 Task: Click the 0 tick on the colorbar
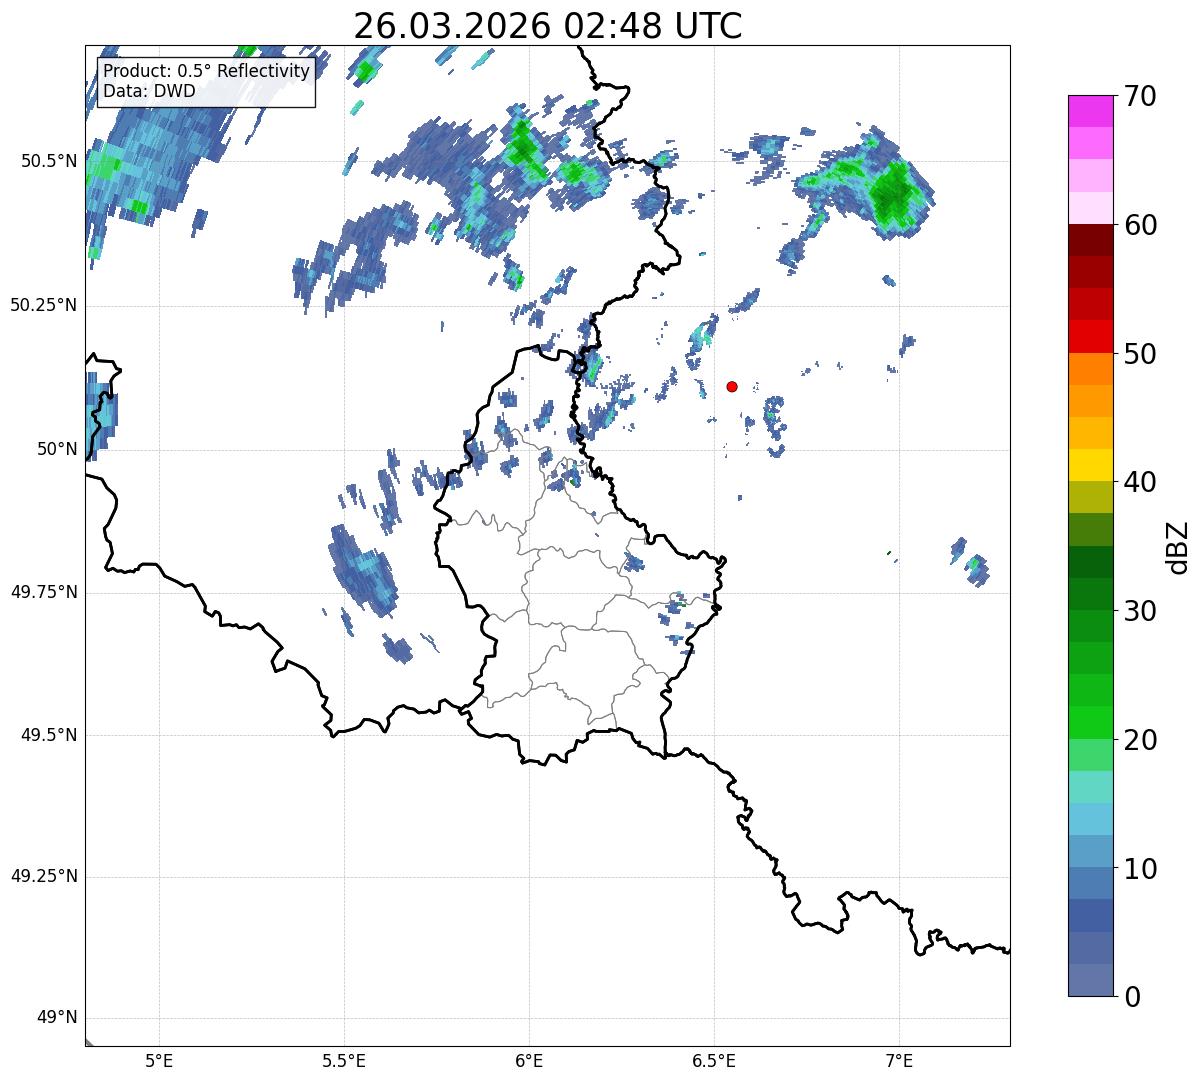coord(1131,997)
